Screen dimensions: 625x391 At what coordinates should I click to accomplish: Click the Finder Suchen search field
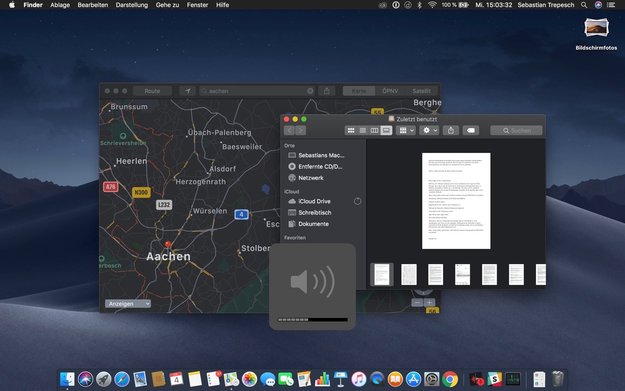click(516, 130)
